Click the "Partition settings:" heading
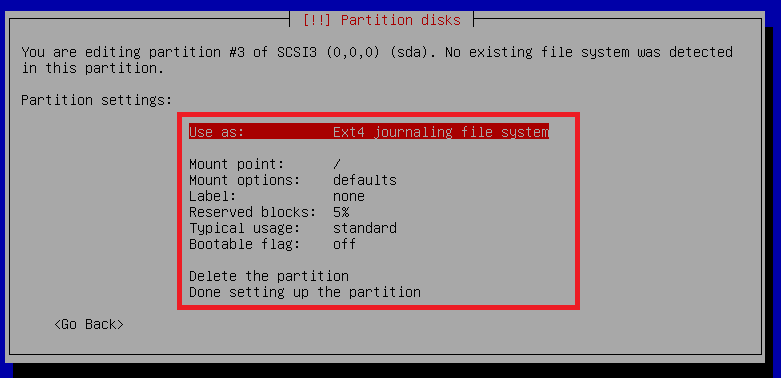The width and height of the screenshot is (781, 378). 97,100
